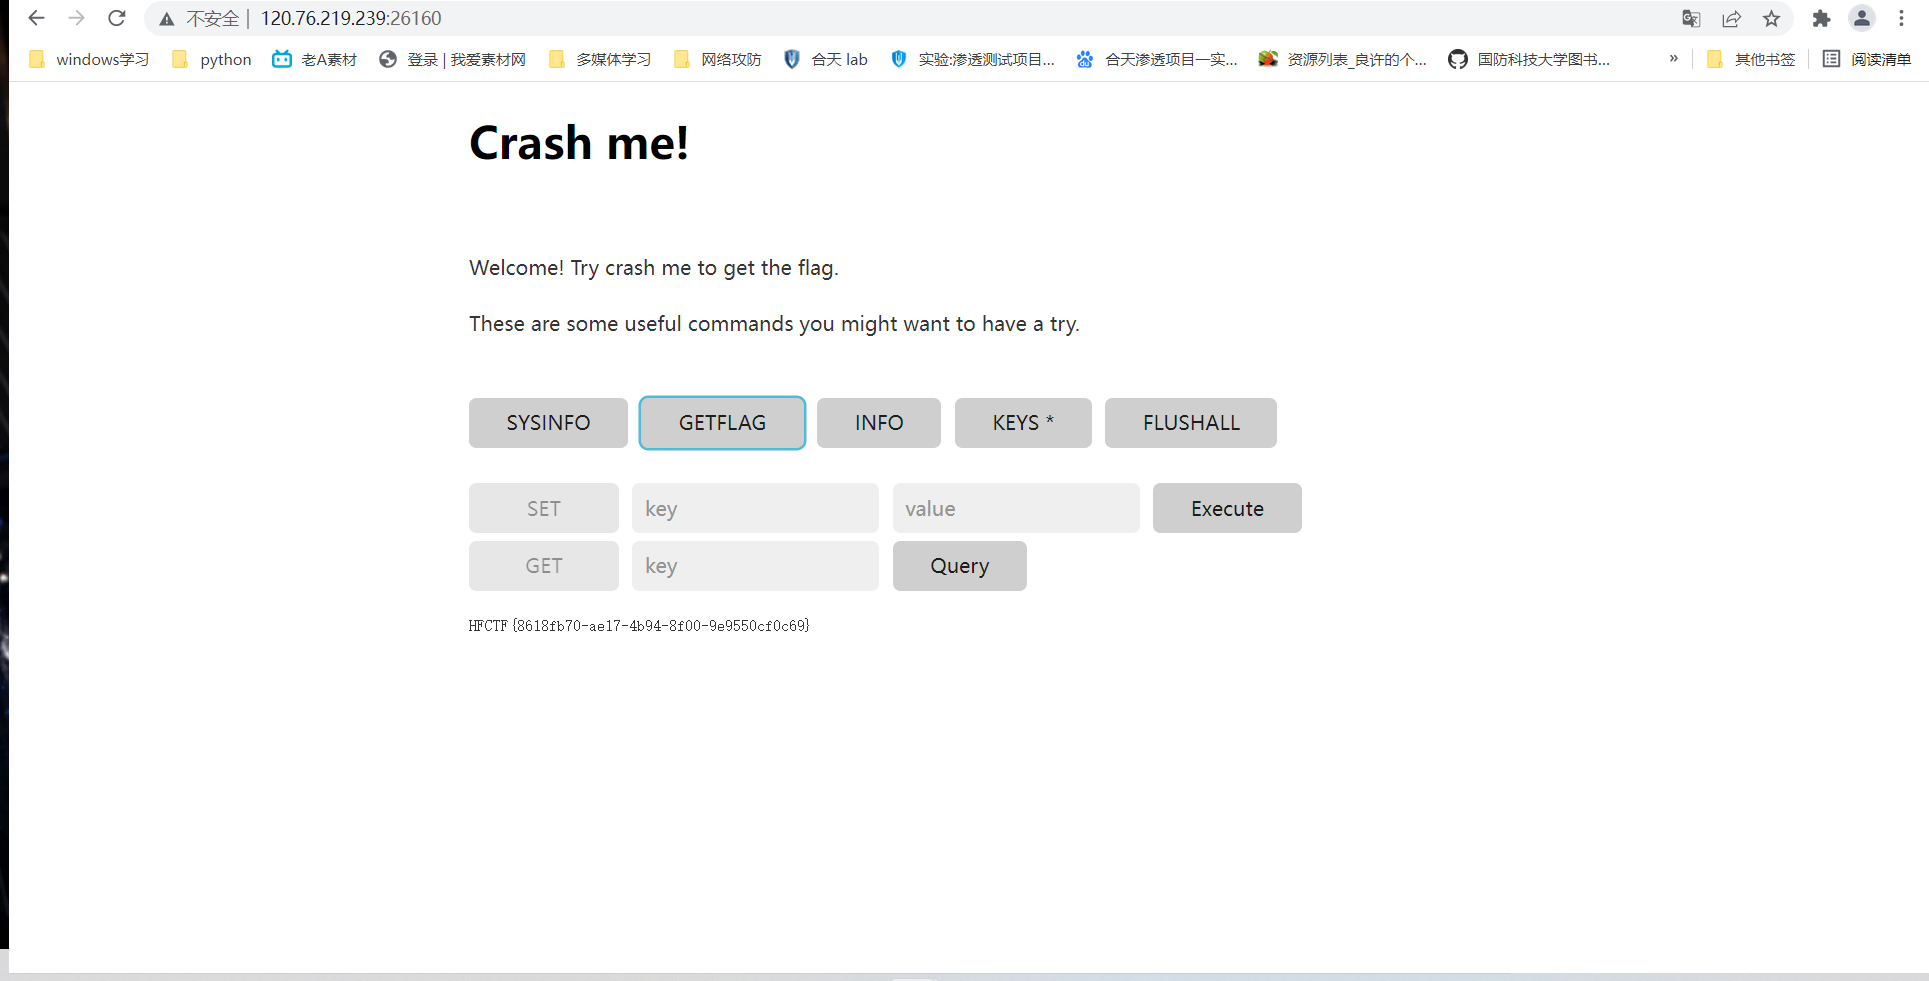Click the browser forward arrow
Screen dimensions: 1929x981
[x=76, y=18]
